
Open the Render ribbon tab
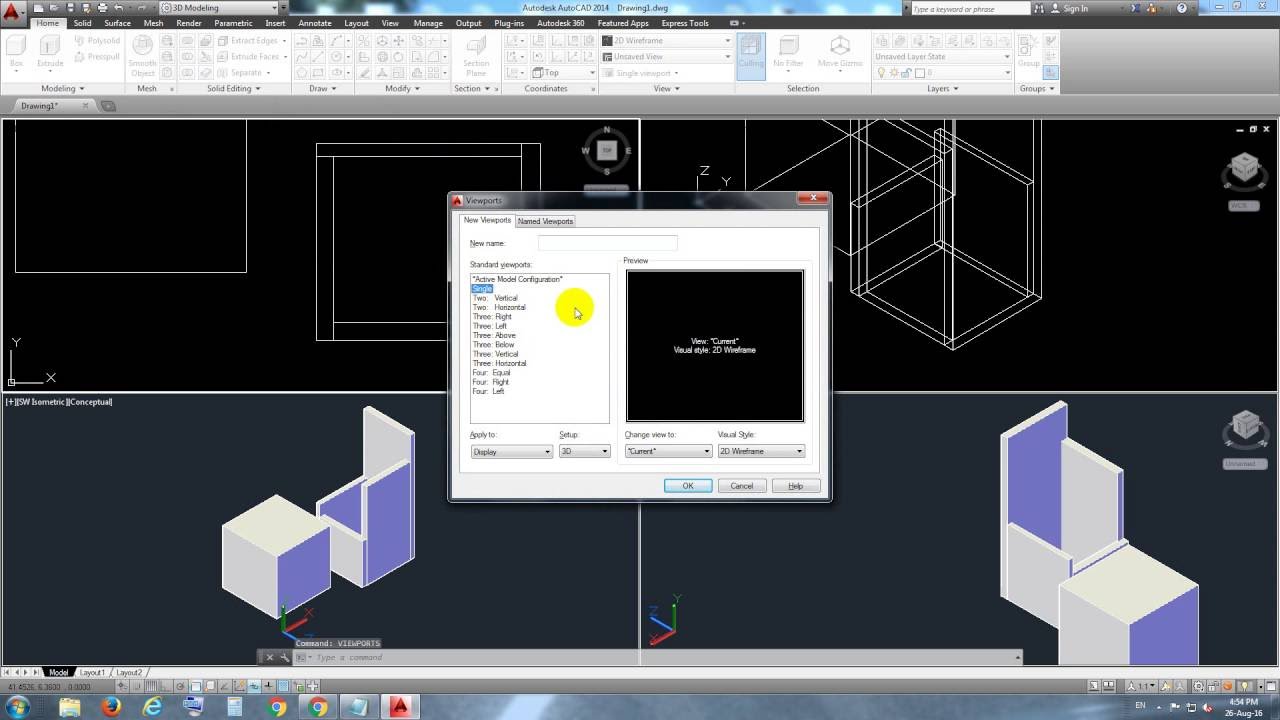point(189,23)
